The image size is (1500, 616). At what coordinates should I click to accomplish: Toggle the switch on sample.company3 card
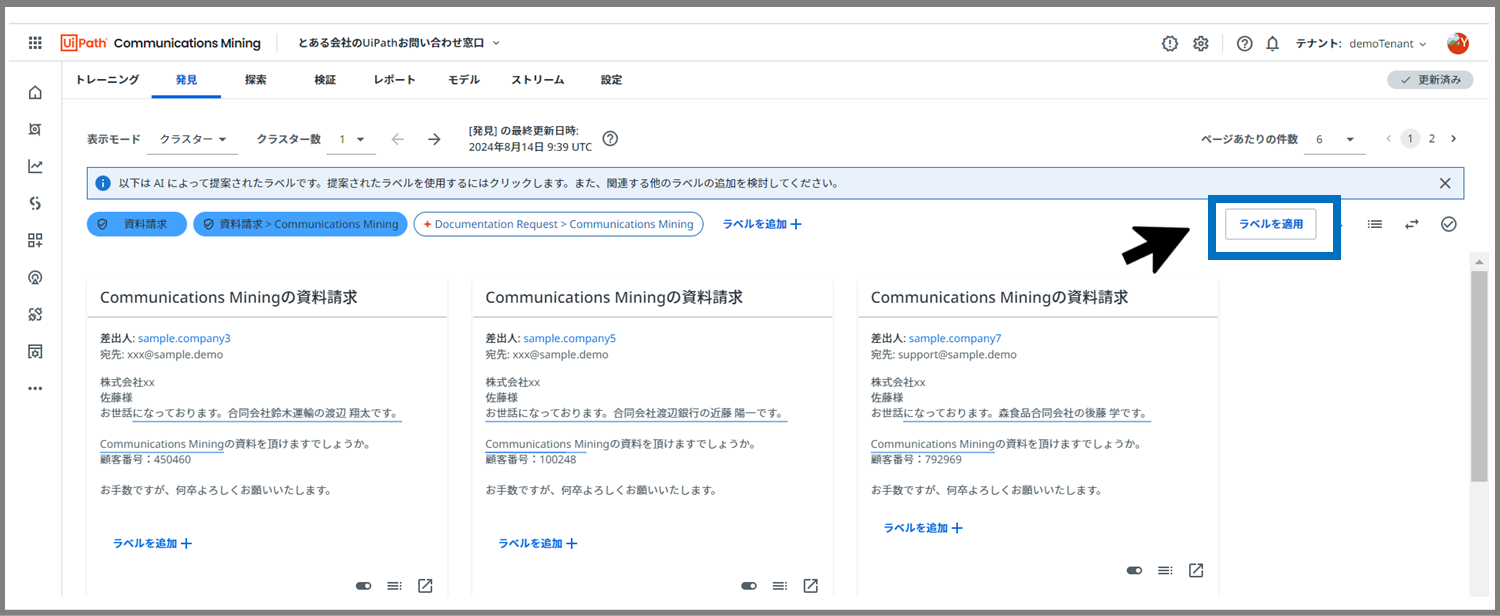363,586
